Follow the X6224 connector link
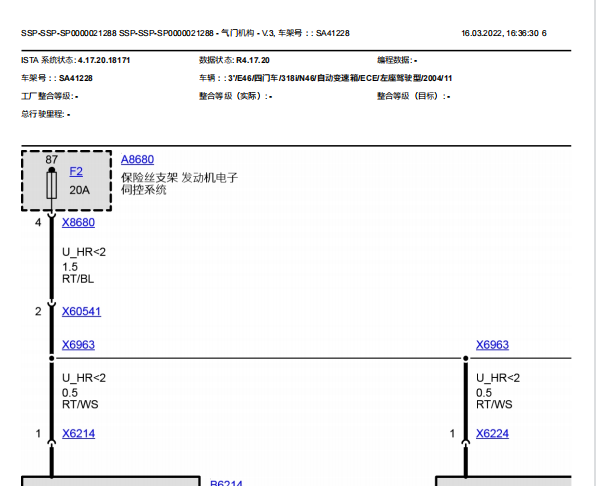The width and height of the screenshot is (596, 486). 492,434
